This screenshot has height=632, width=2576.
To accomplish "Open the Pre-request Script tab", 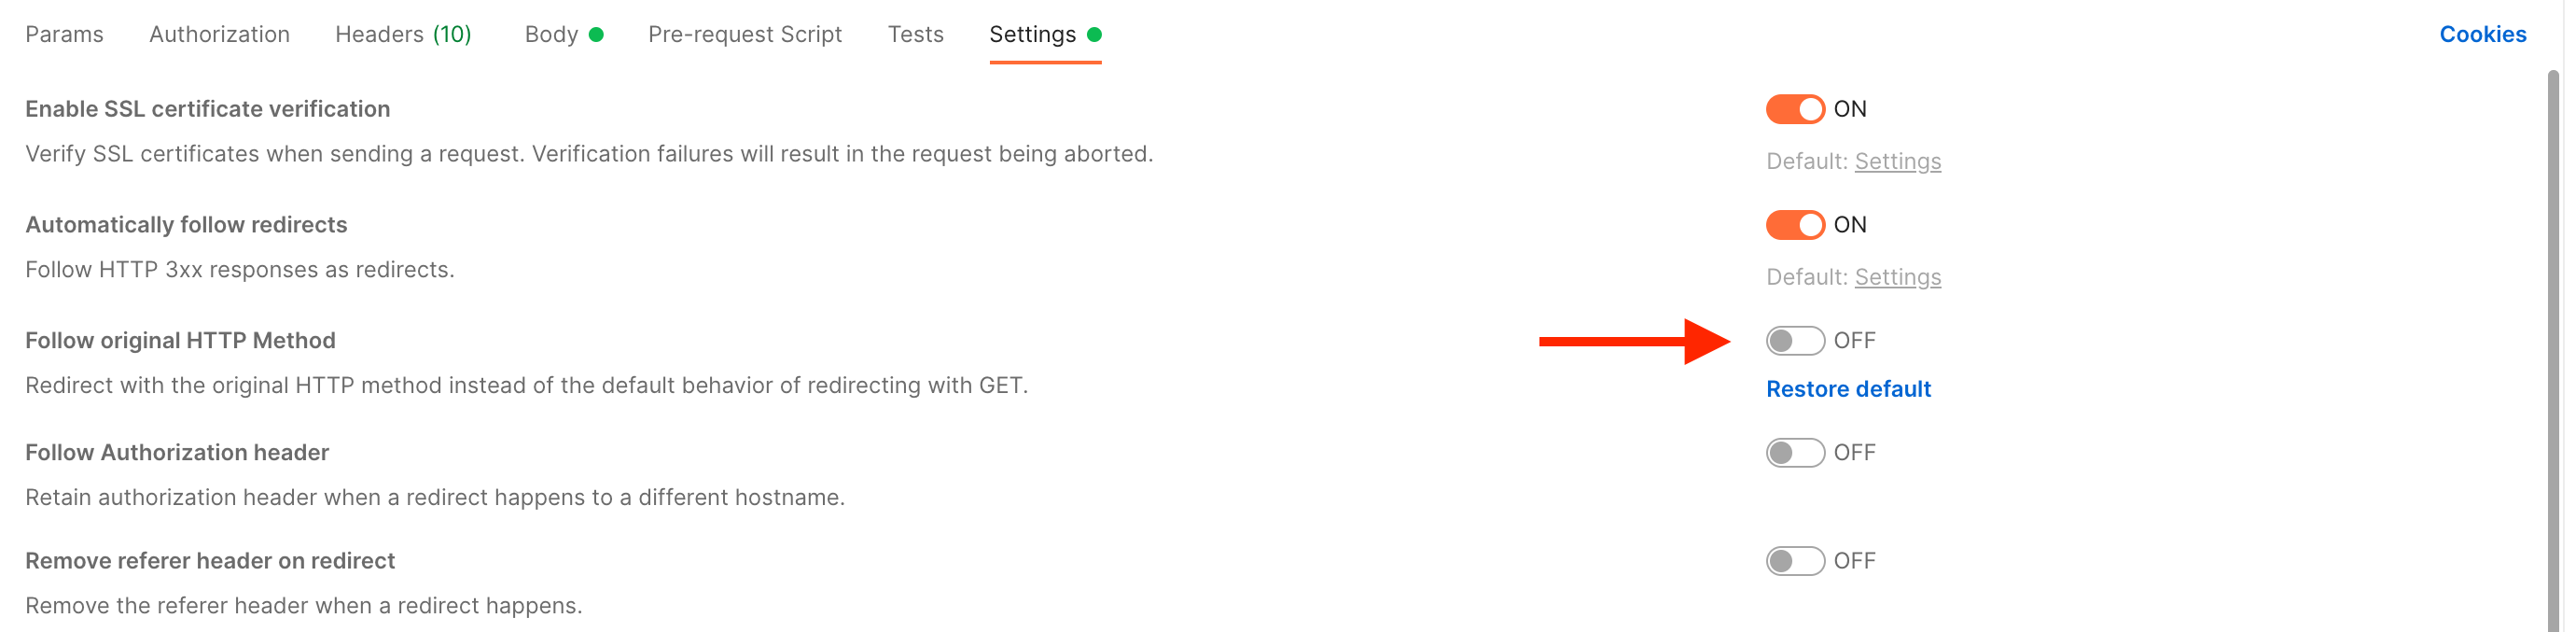I will coord(744,34).
